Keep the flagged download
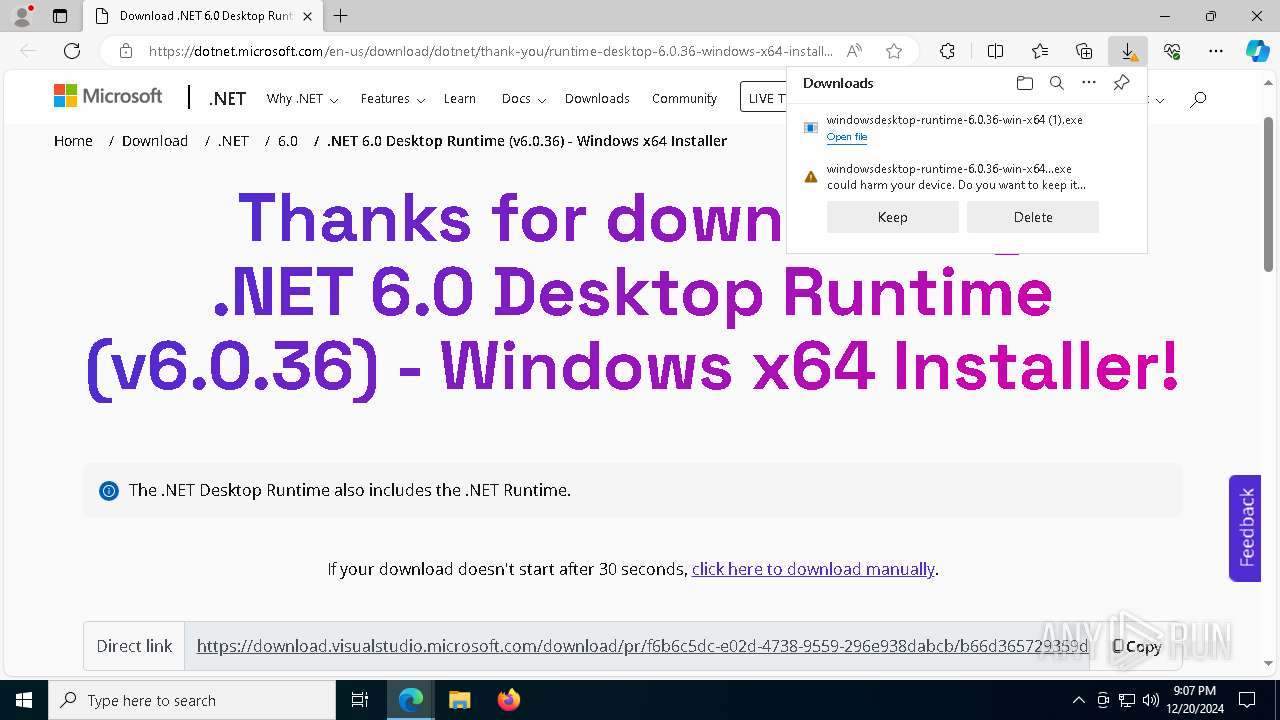Viewport: 1280px width, 720px height. [893, 217]
